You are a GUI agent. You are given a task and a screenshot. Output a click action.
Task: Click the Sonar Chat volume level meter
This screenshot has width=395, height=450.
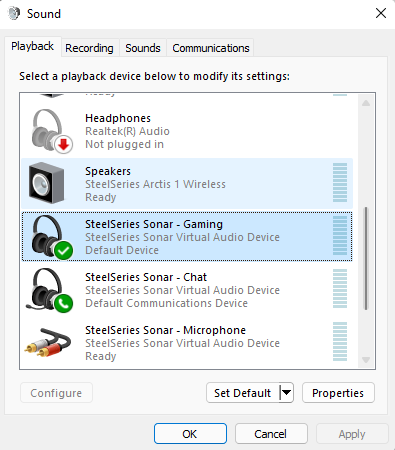coord(340,289)
